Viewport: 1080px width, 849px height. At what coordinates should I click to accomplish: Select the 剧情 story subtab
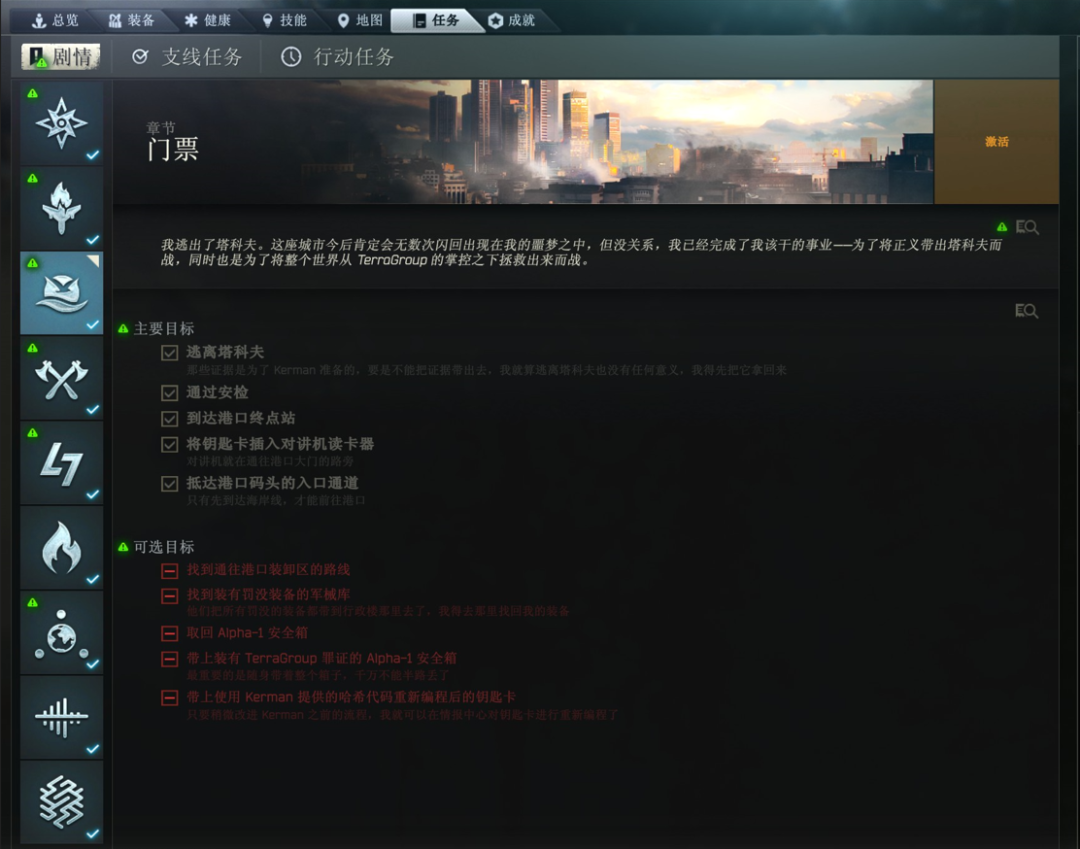point(61,56)
